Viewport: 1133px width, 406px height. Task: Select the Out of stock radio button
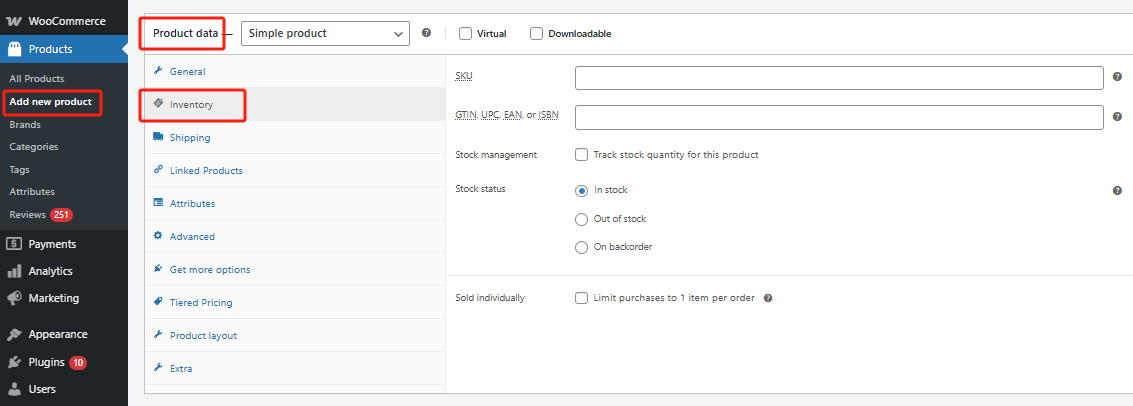581,219
